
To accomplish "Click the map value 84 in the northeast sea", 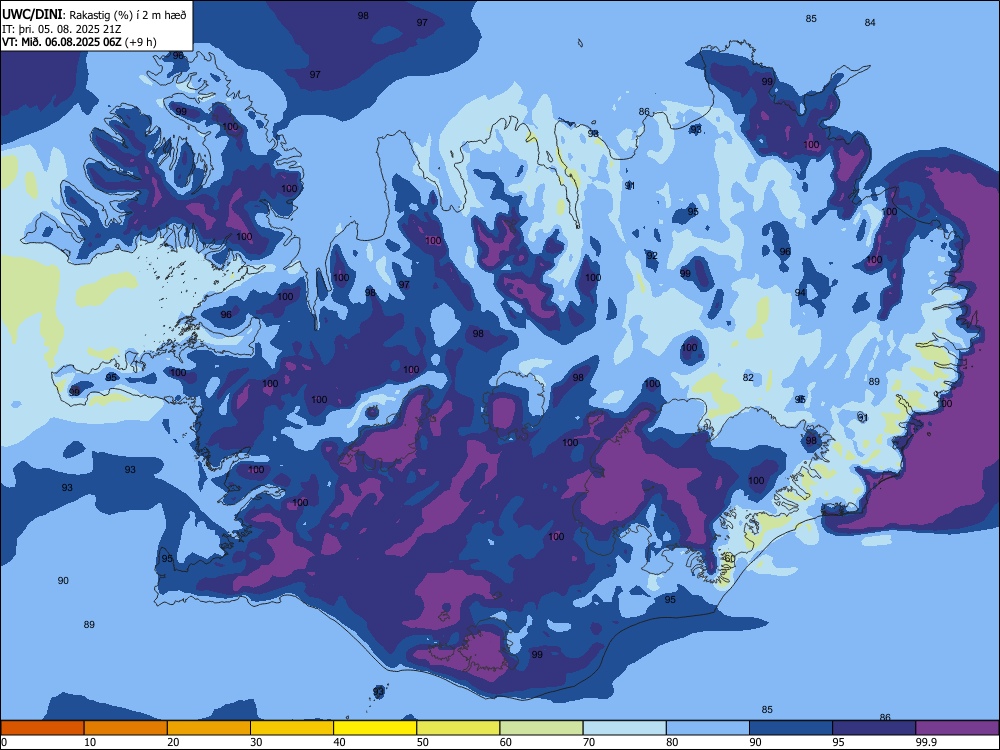I will point(870,22).
